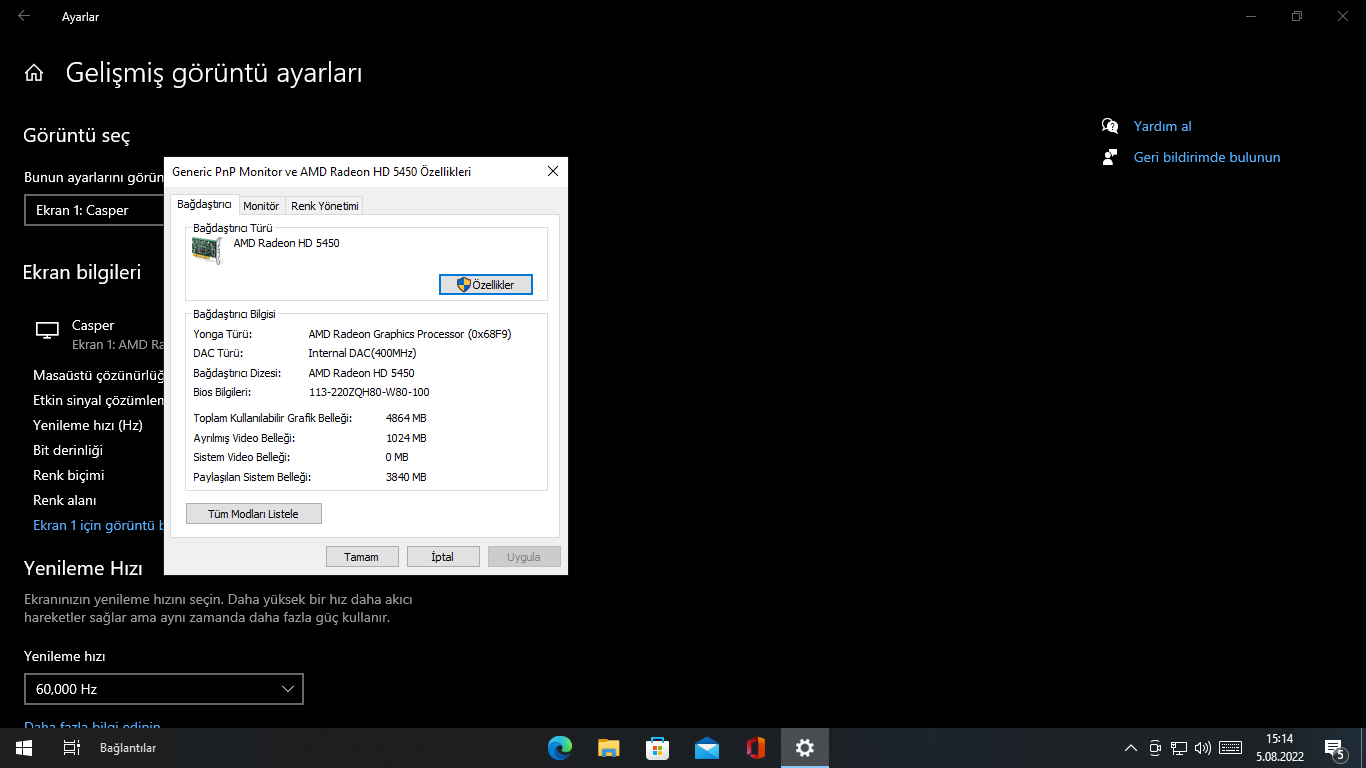Click the Settings gear on the taskbar
The width and height of the screenshot is (1366, 768).
tap(804, 748)
